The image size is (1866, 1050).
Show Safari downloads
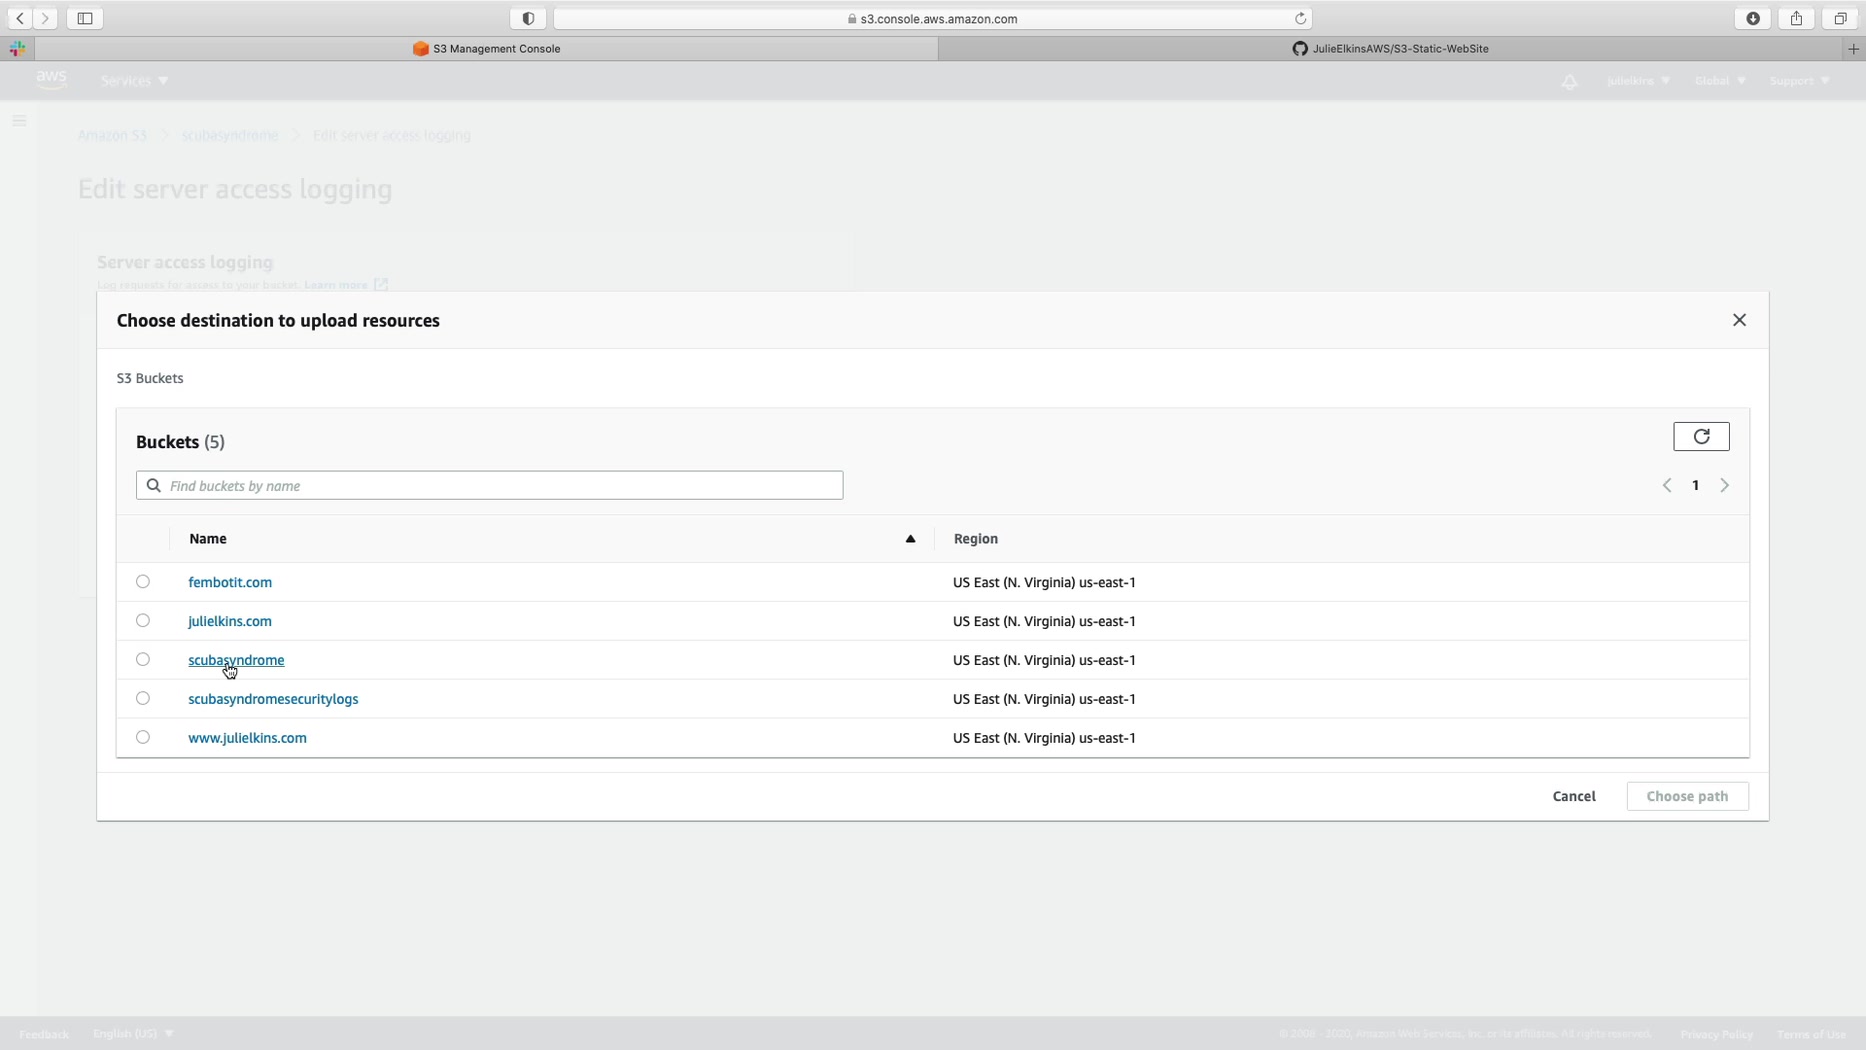pyautogui.click(x=1753, y=18)
